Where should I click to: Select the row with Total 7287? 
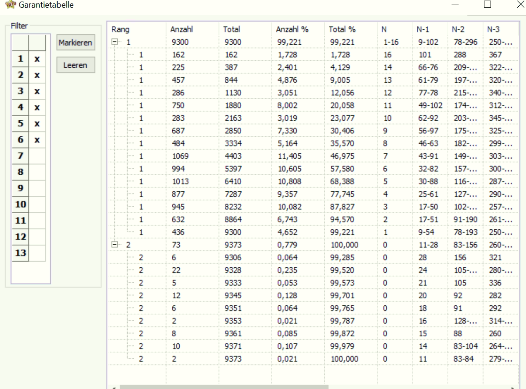pyautogui.click(x=314, y=194)
